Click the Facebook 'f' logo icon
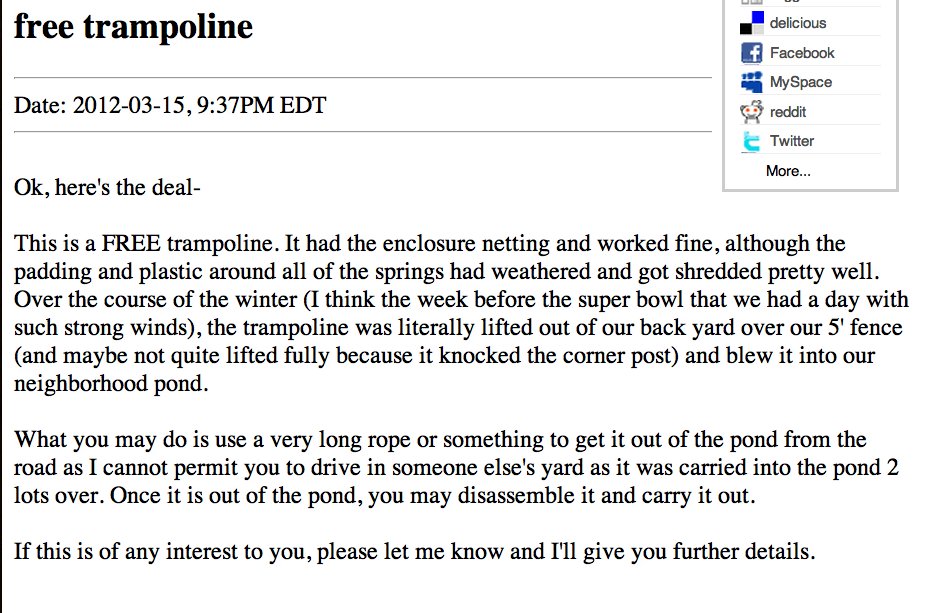Screen dimensions: 925x613 [752, 53]
